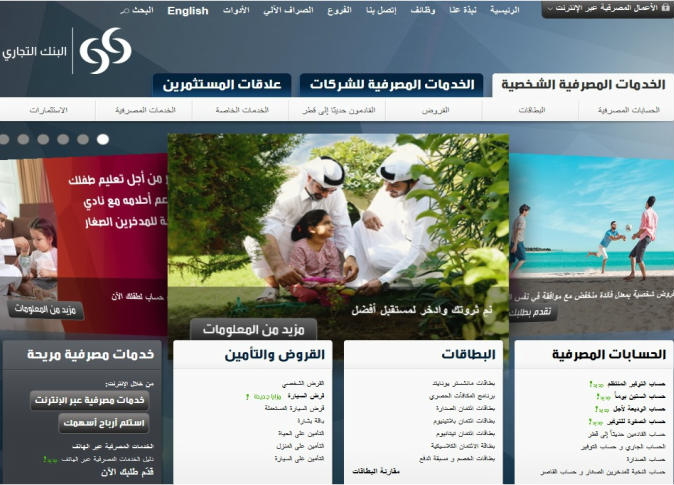Image resolution: width=674 pixels, height=485 pixels.
Task: Click the خدمات مصرفية مريحة panel heading
Action: pyautogui.click(x=90, y=354)
